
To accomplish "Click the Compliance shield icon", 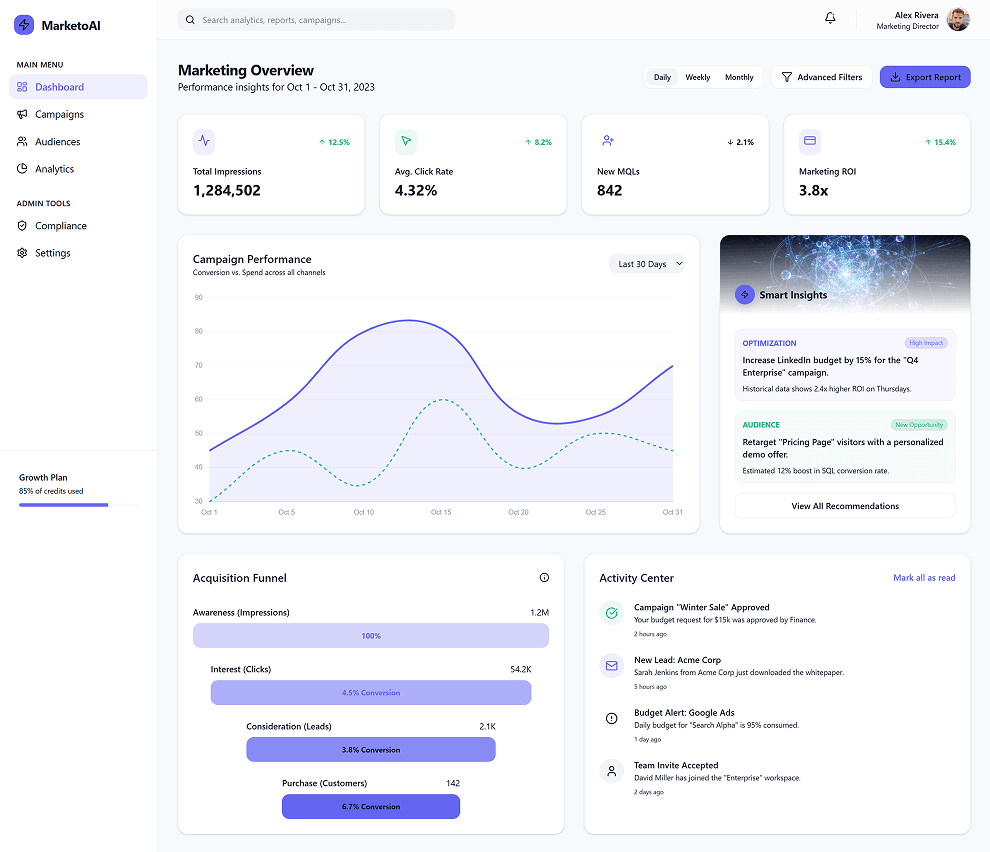I will (x=22, y=225).
